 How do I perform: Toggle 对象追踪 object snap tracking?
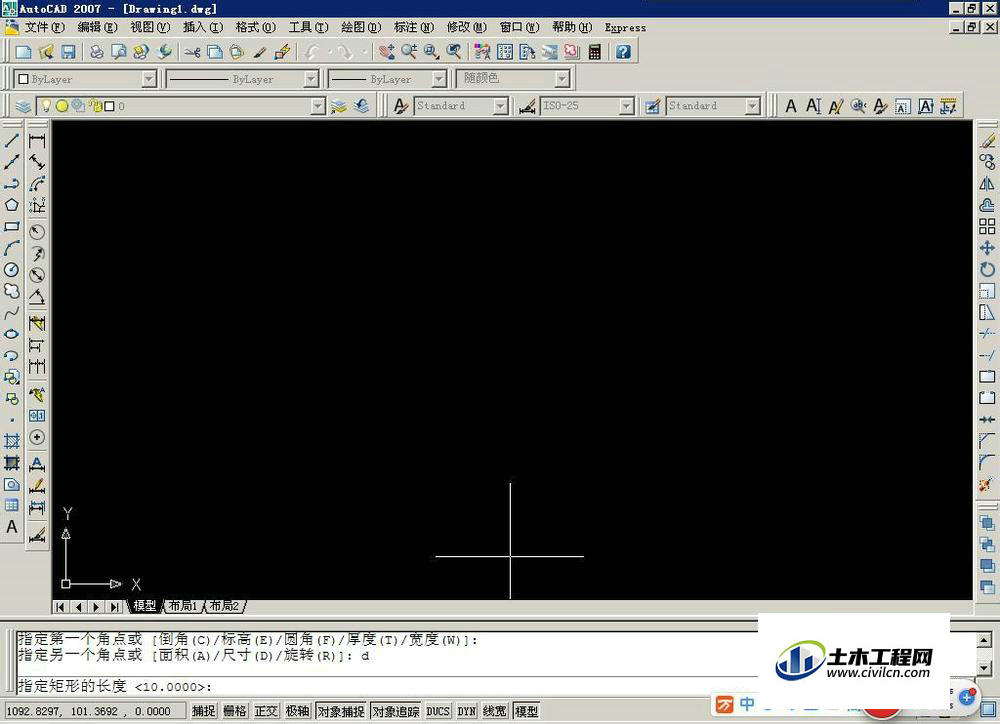(396, 711)
